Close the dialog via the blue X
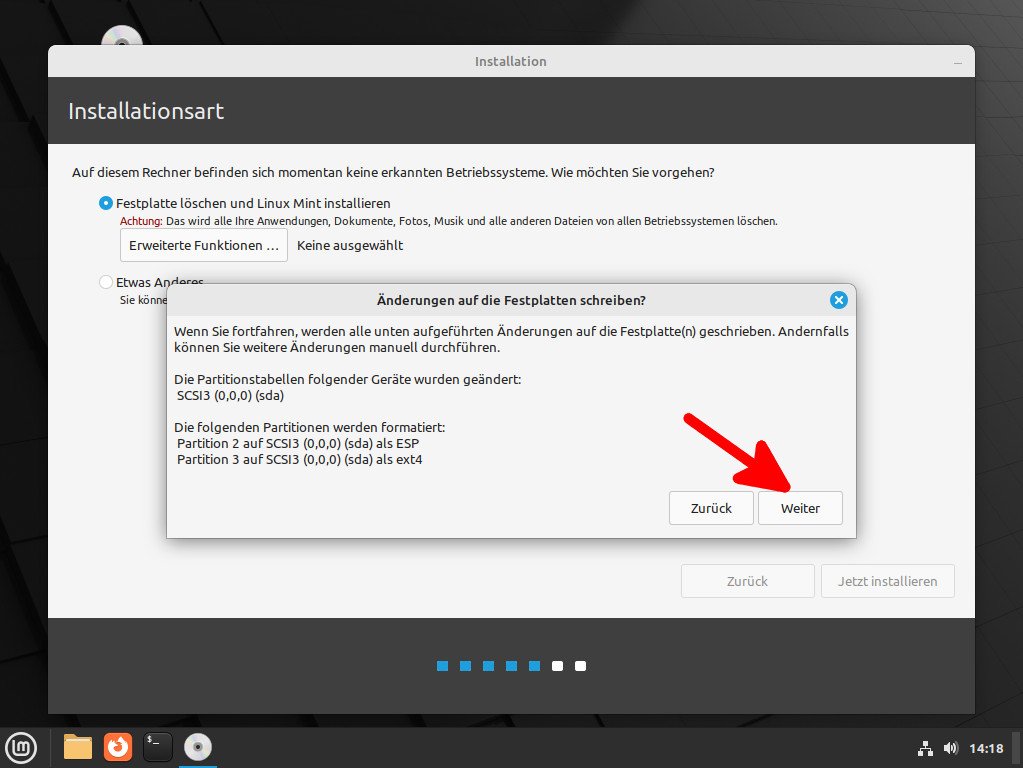Screen dimensions: 1023x768 [x=838, y=299]
